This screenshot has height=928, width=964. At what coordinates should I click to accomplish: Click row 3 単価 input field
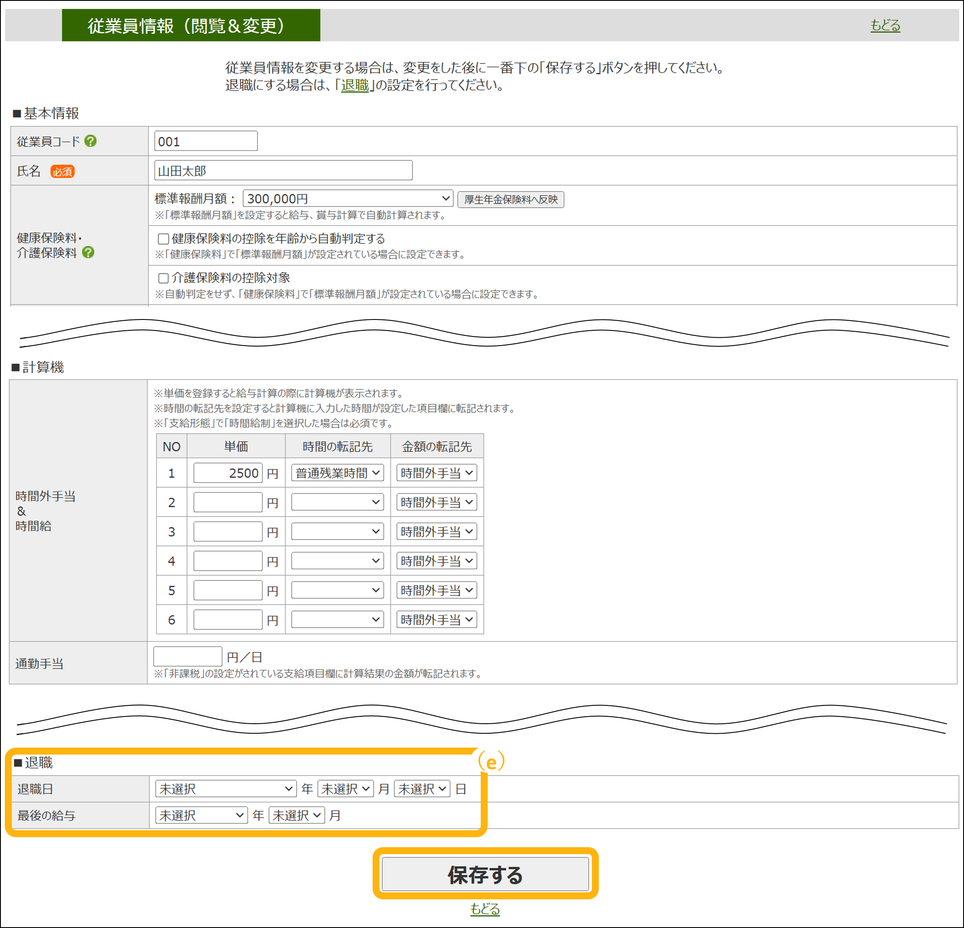coord(228,532)
